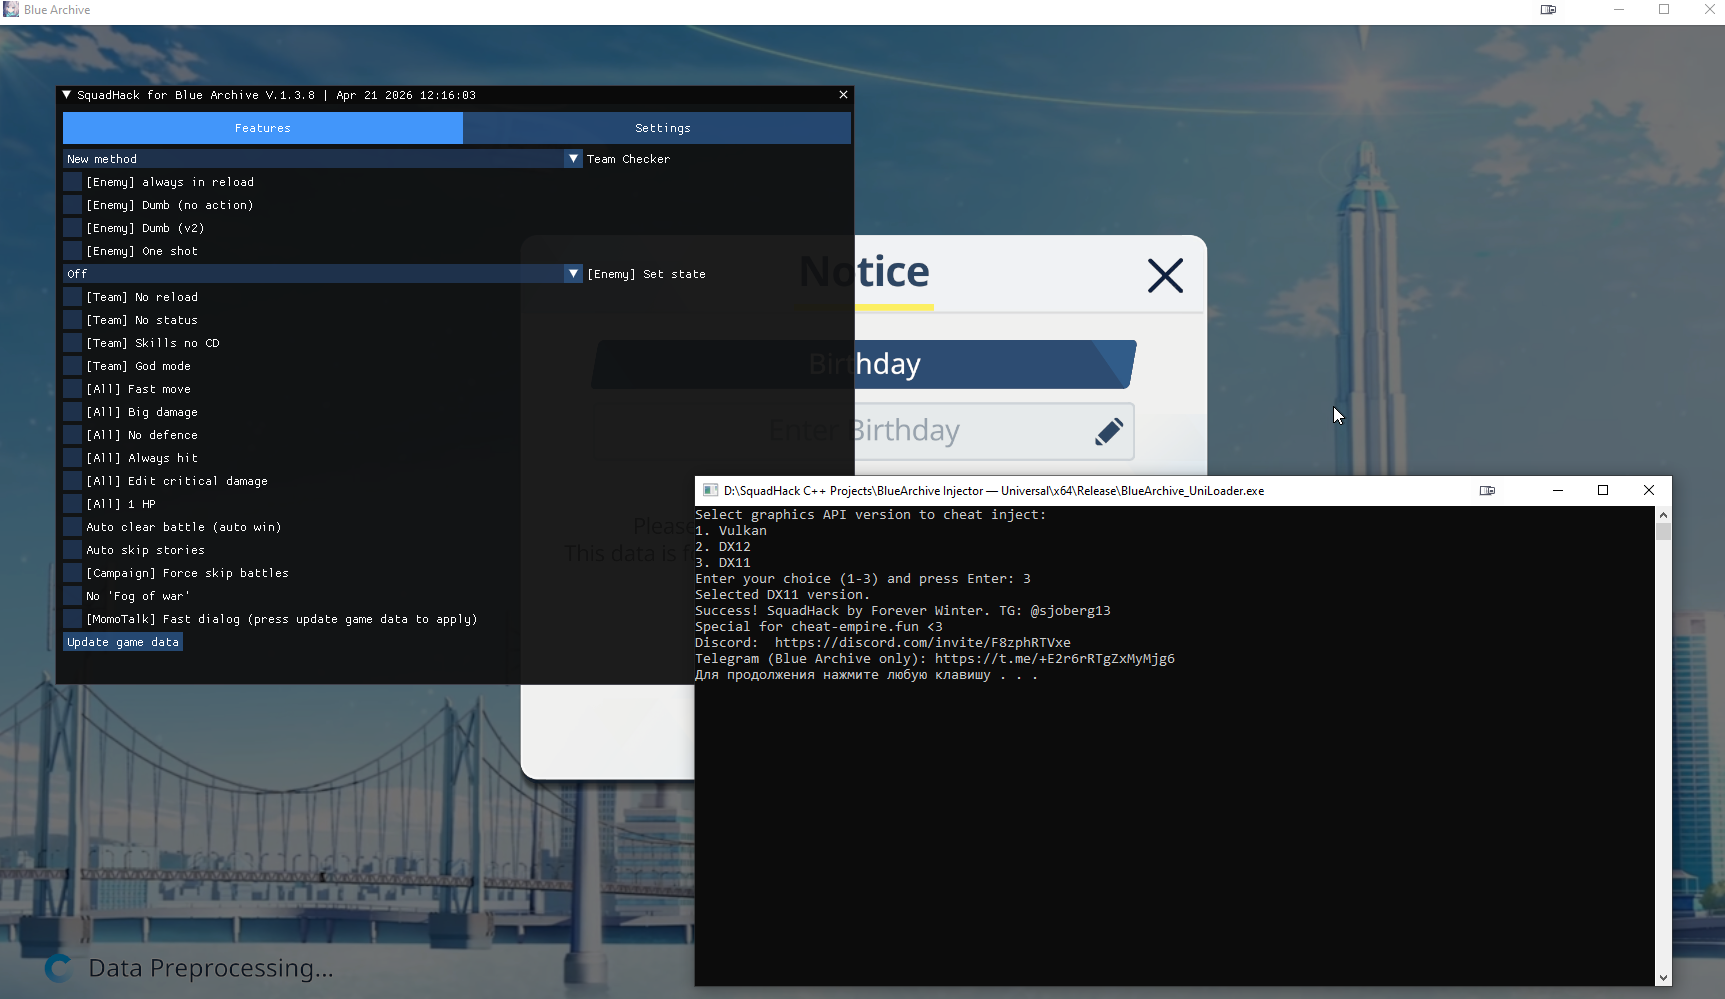Image resolution: width=1725 pixels, height=999 pixels.
Task: Enable [MomoTalk] Fast dialog checkbox
Action: pyautogui.click(x=72, y=619)
